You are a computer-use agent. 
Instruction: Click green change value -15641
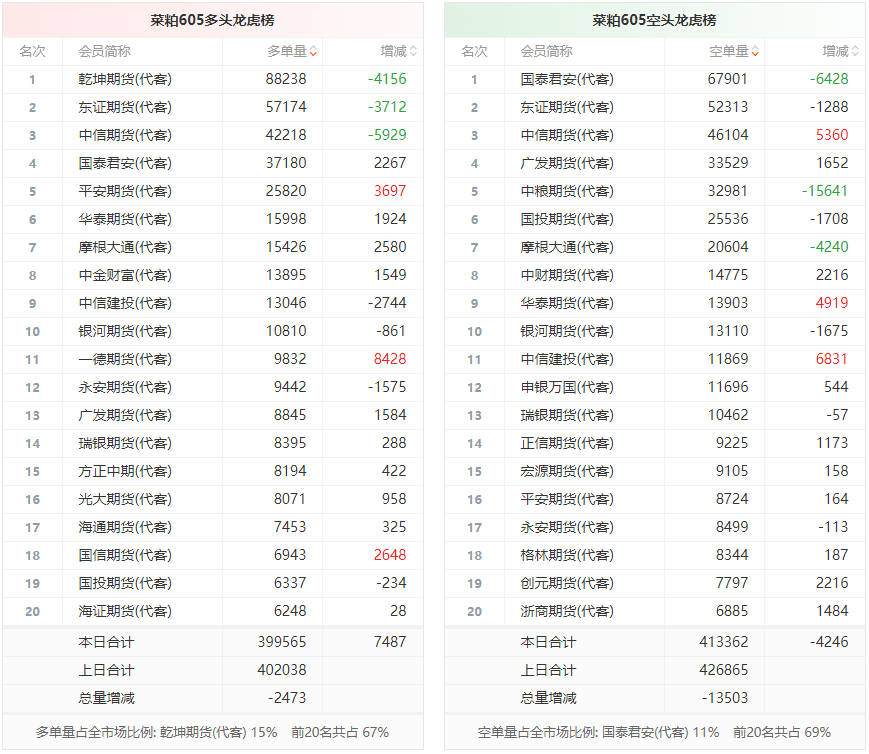tap(825, 191)
